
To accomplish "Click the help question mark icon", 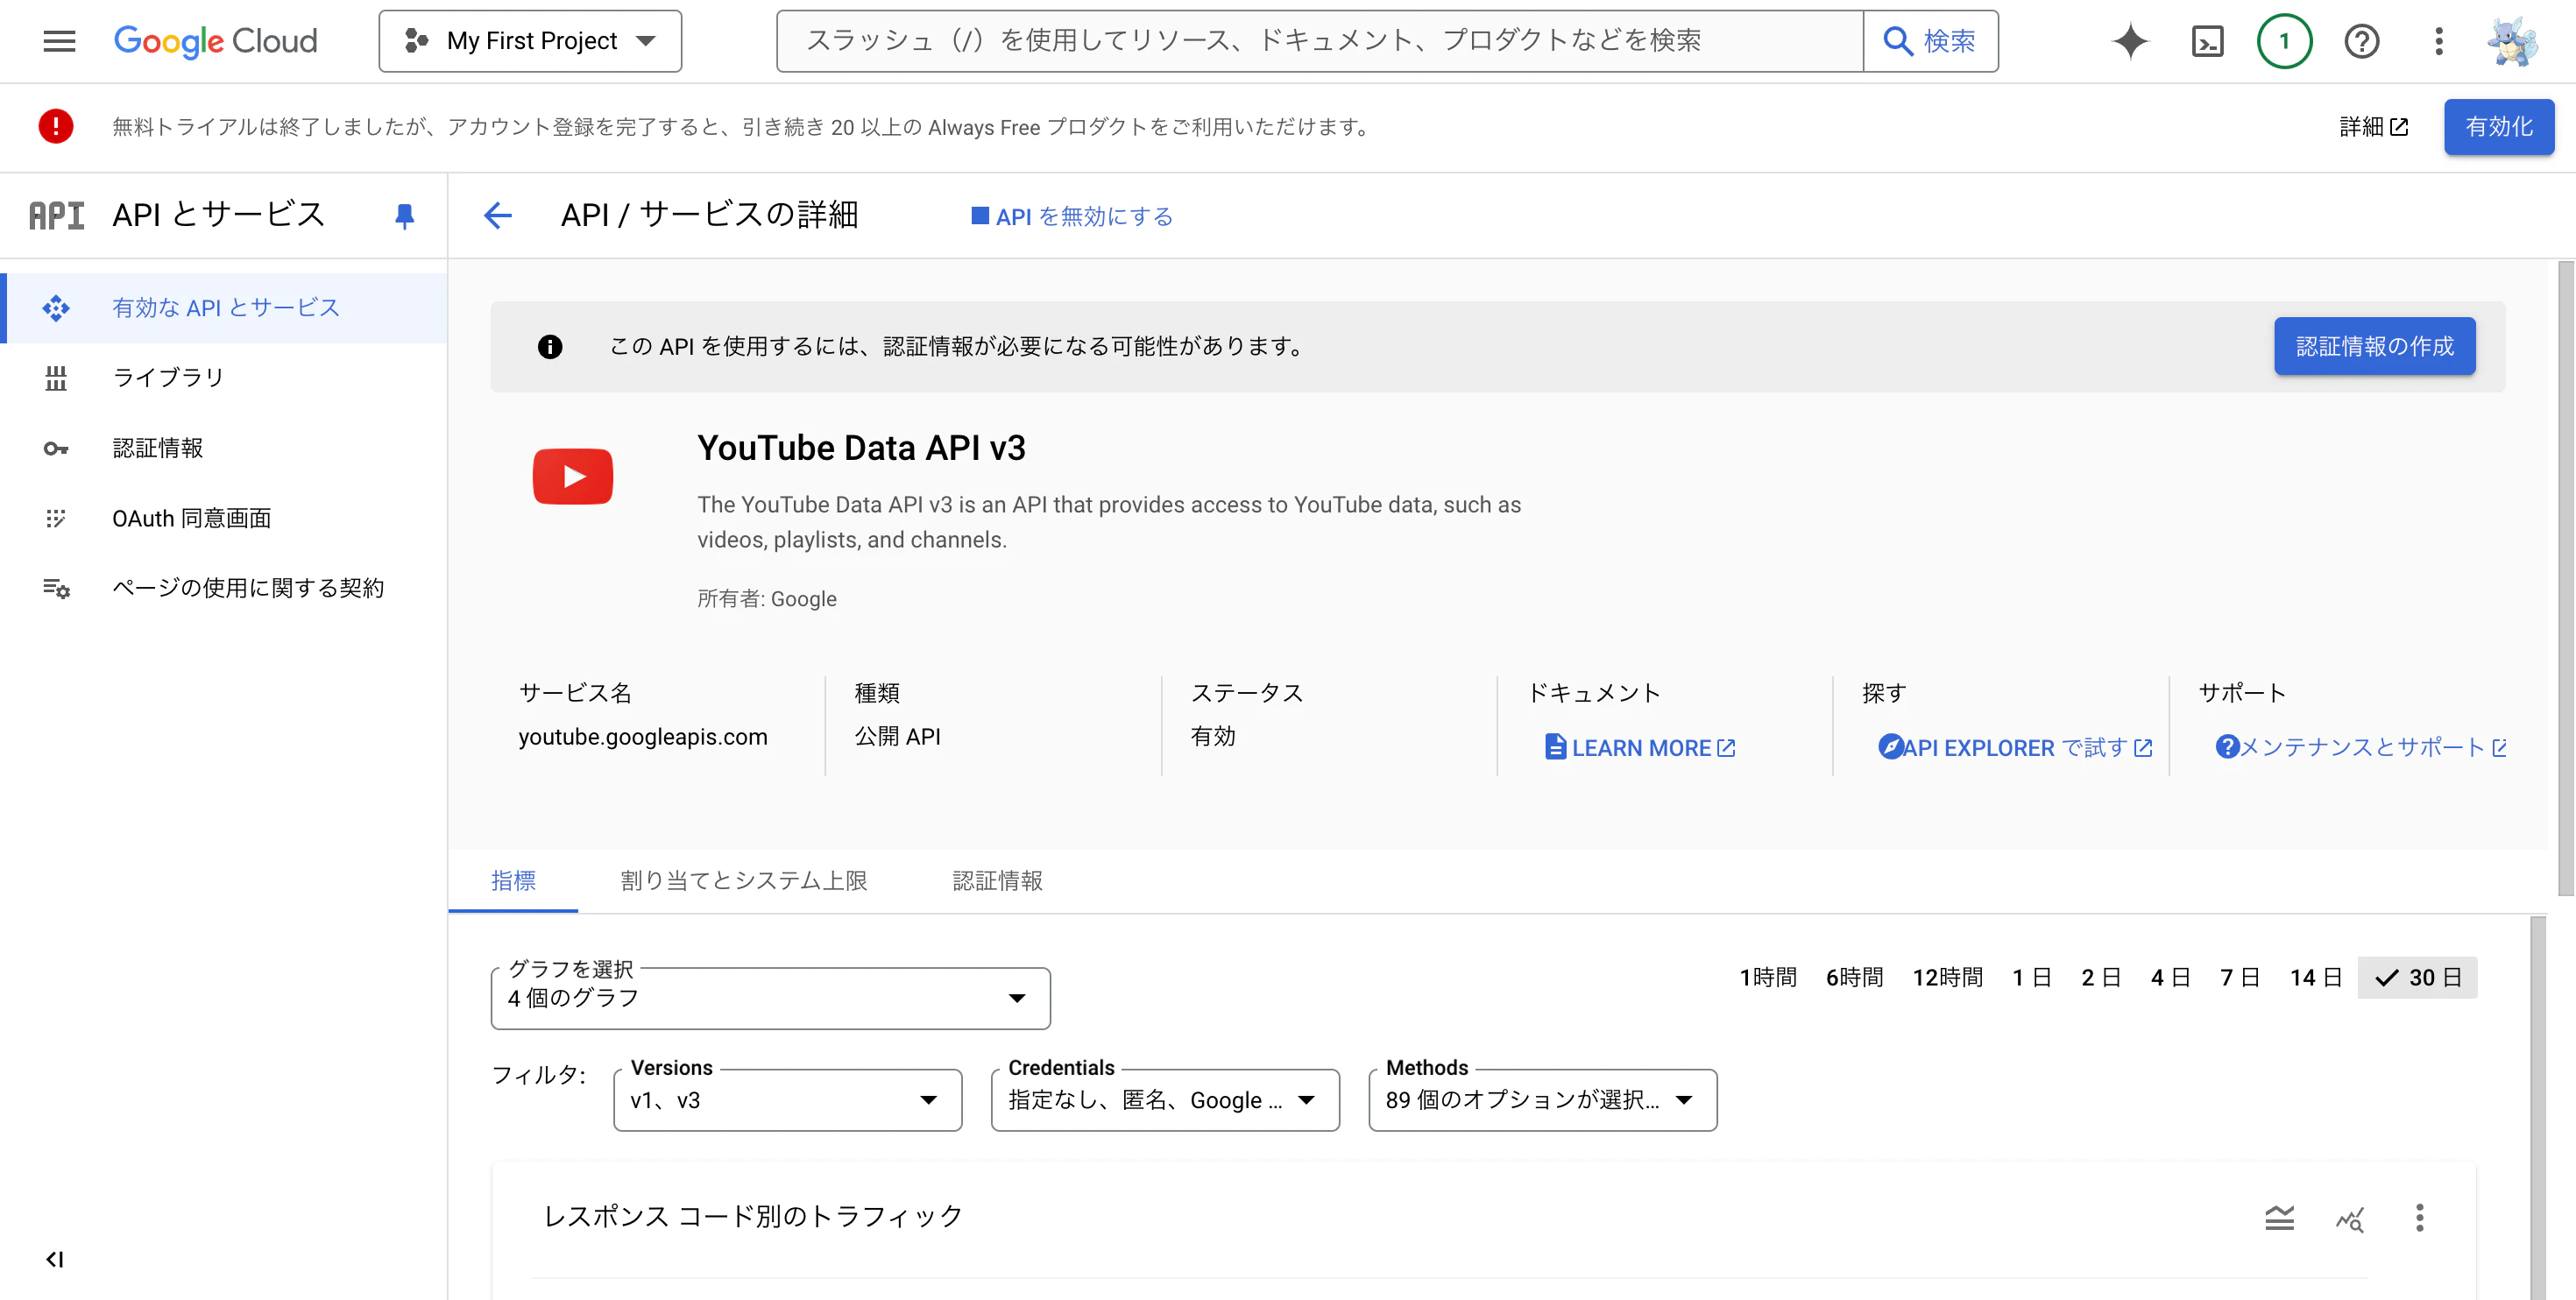I will (x=2361, y=41).
